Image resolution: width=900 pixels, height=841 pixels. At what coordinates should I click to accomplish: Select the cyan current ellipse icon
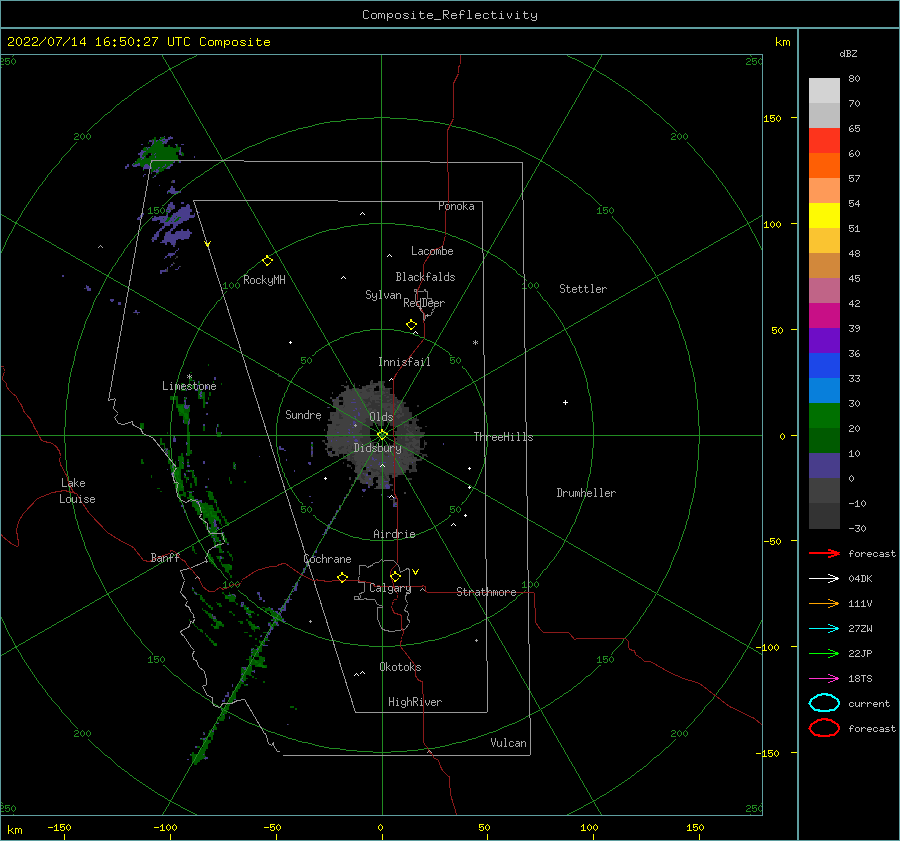[x=824, y=703]
